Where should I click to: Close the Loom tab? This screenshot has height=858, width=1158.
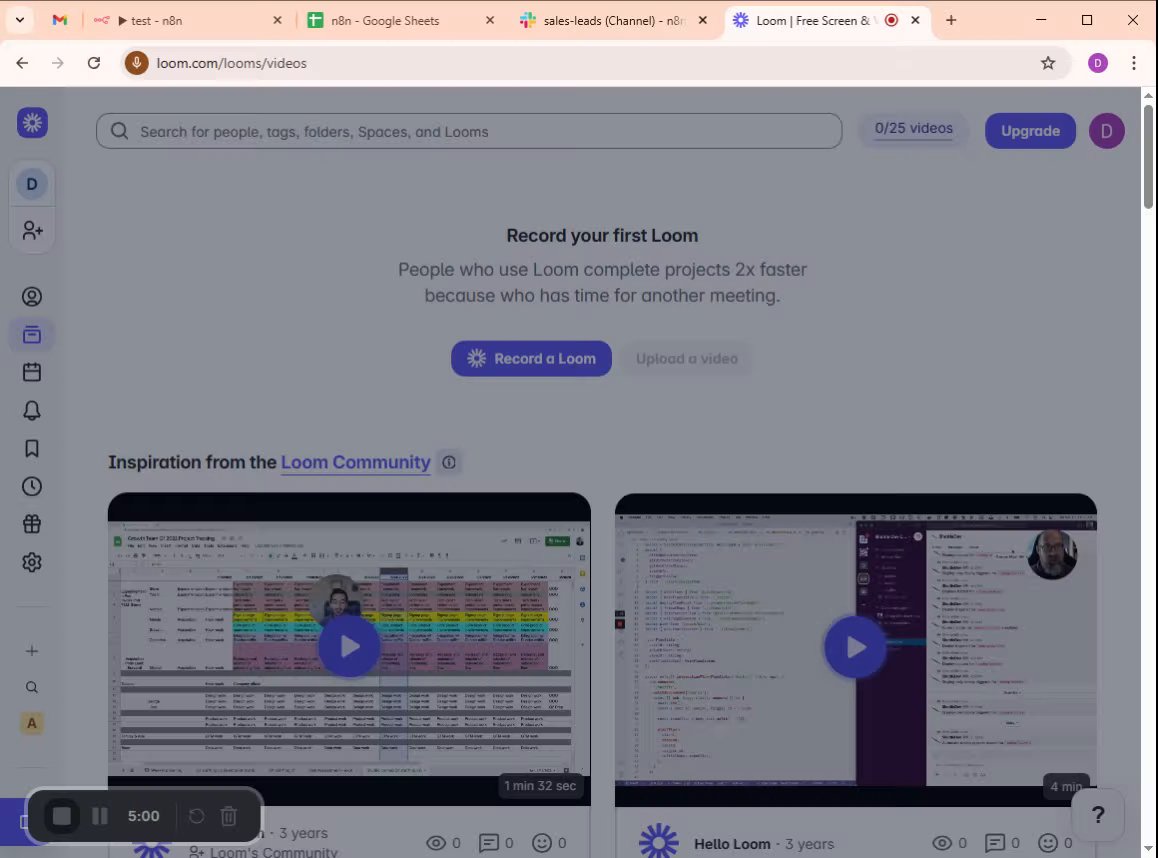[915, 21]
